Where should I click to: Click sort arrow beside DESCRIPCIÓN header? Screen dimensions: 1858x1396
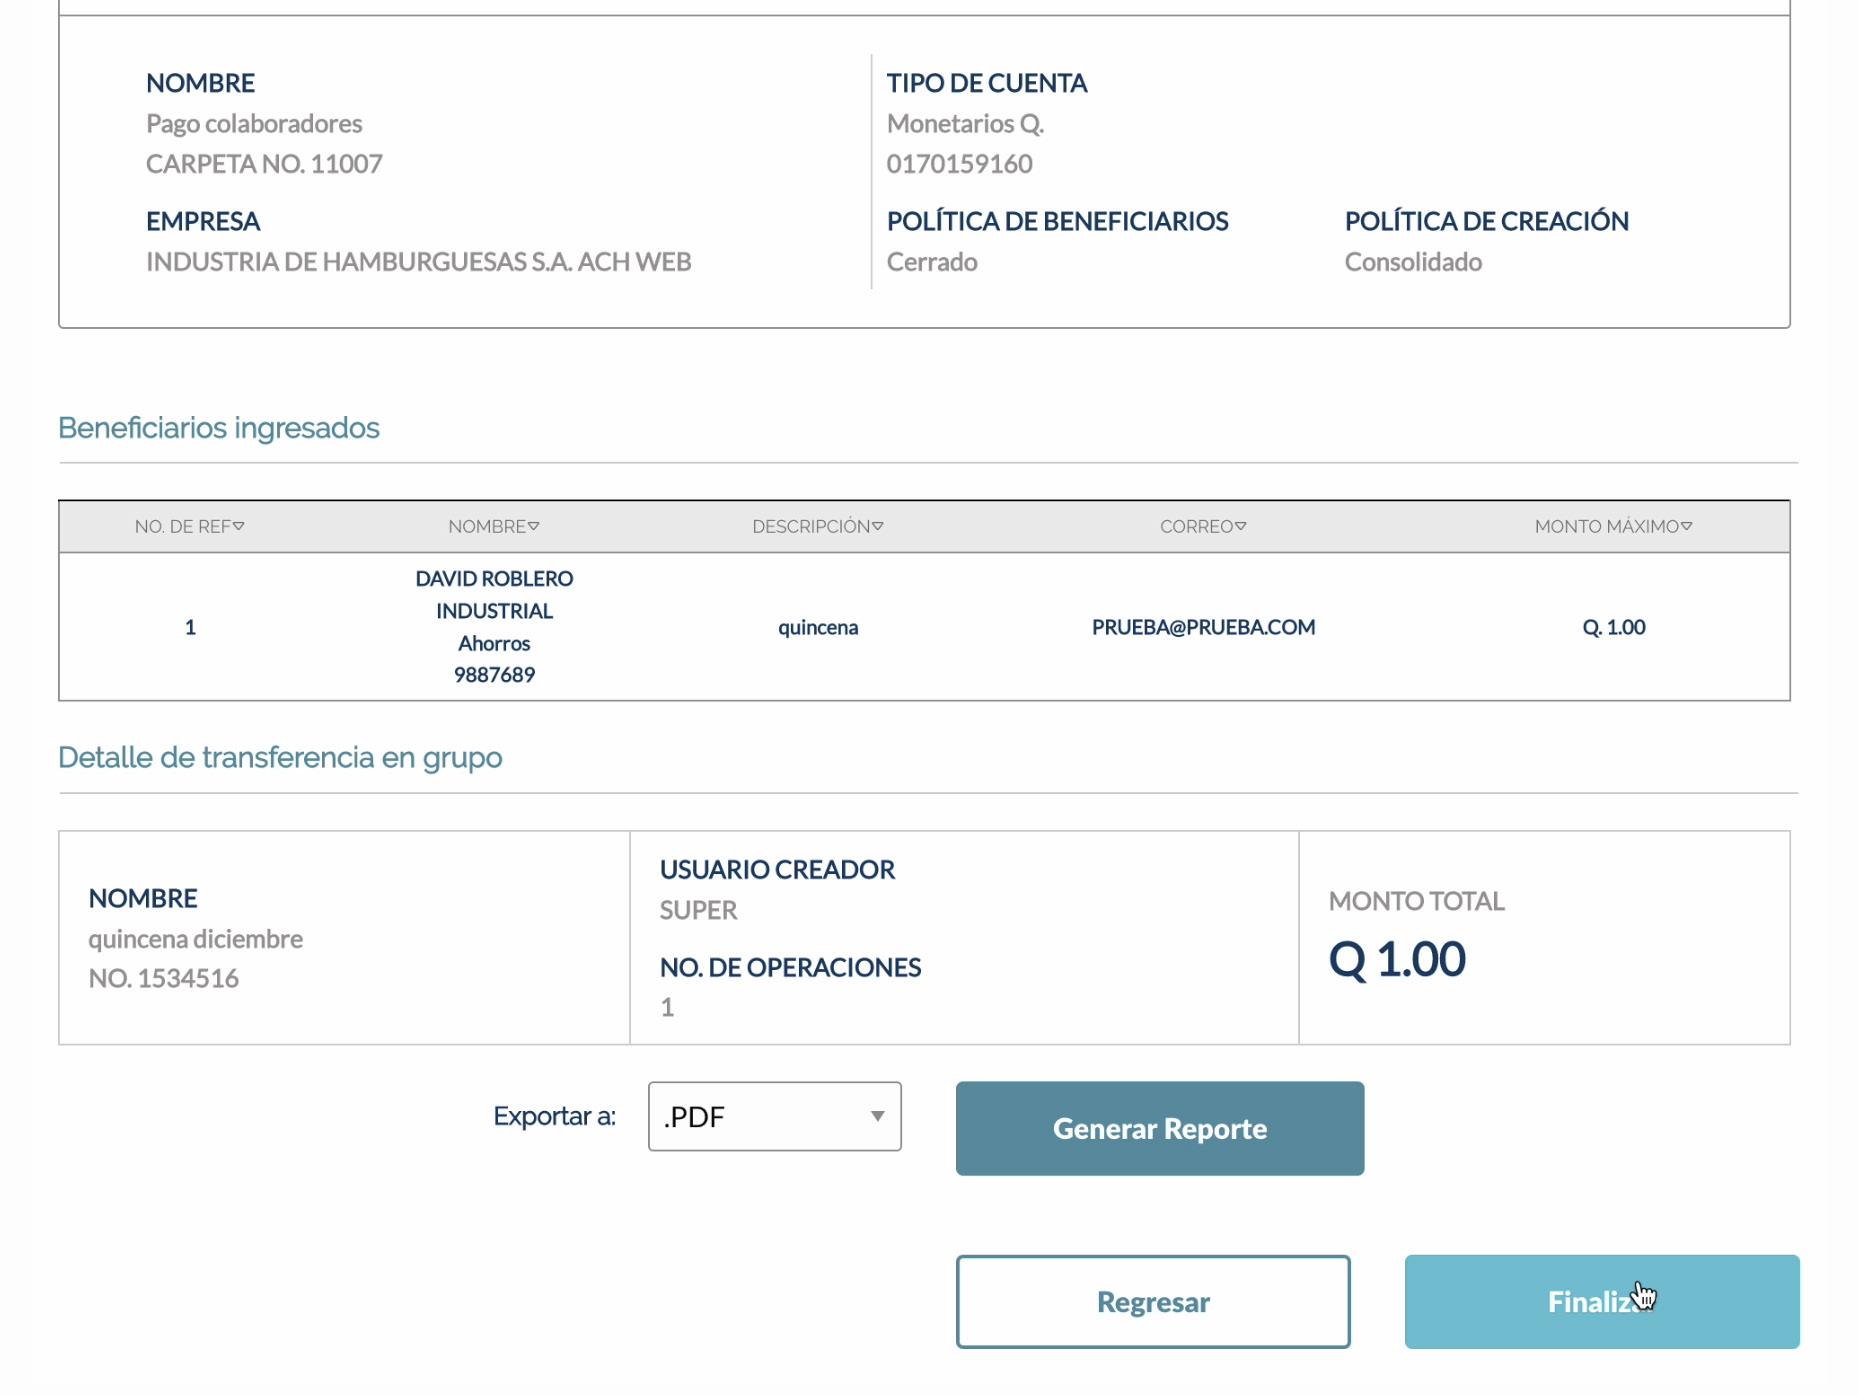(x=878, y=526)
